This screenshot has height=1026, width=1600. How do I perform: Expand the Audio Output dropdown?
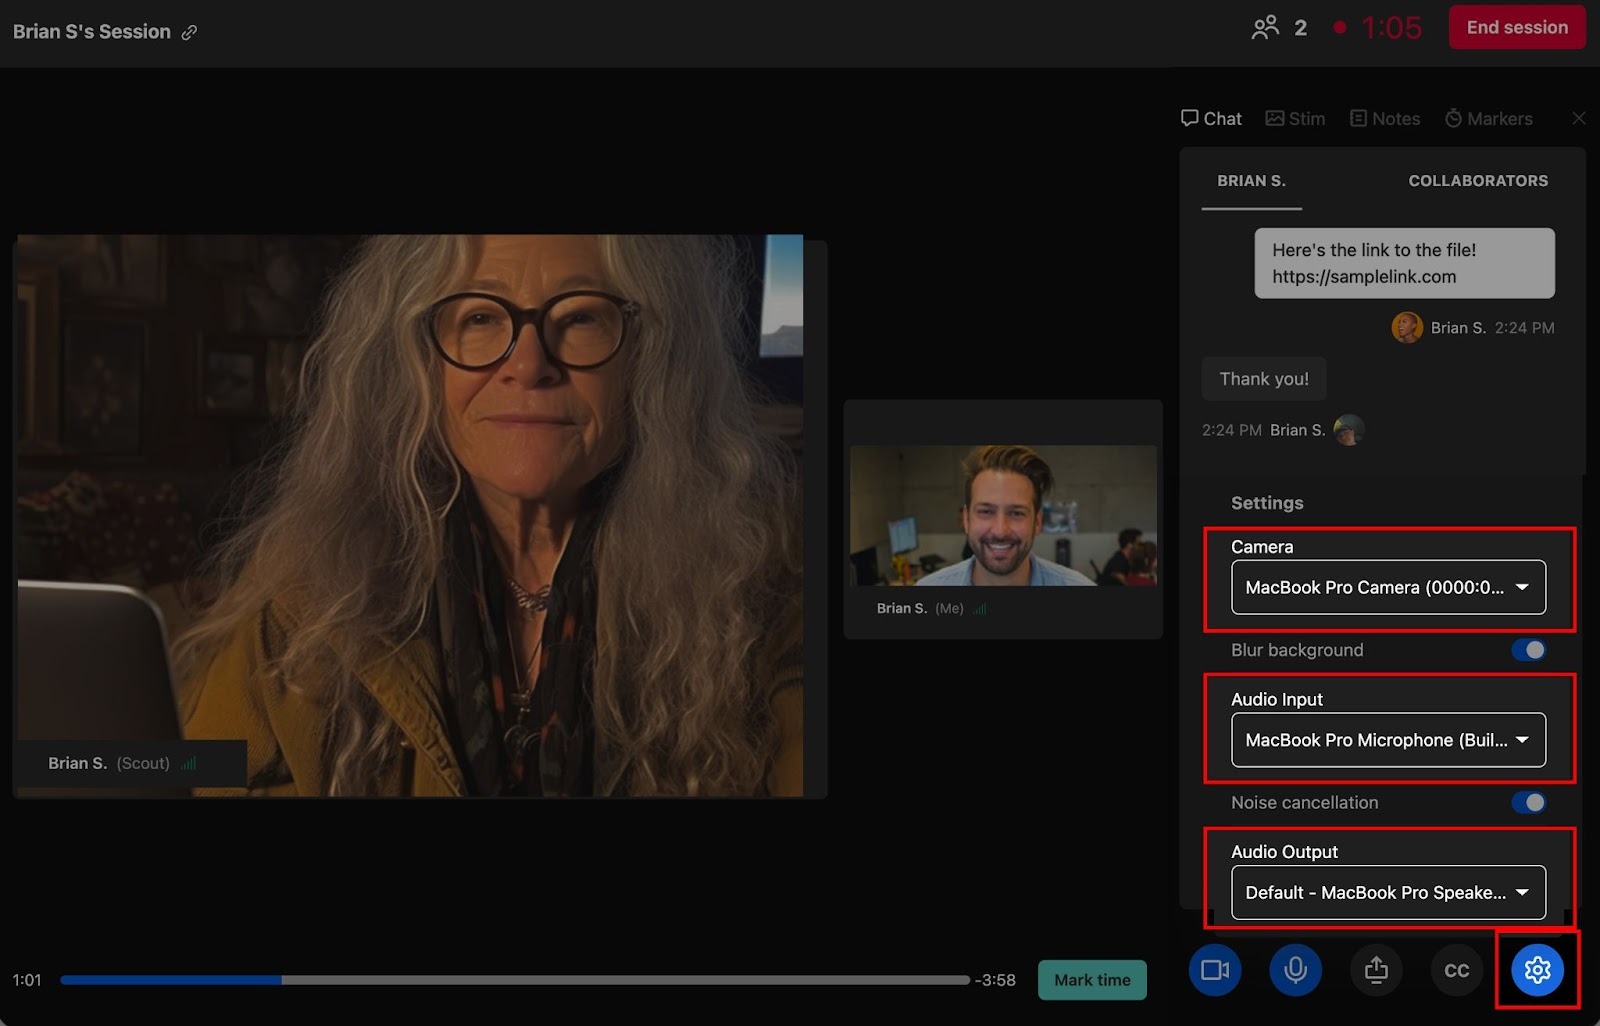(1388, 892)
